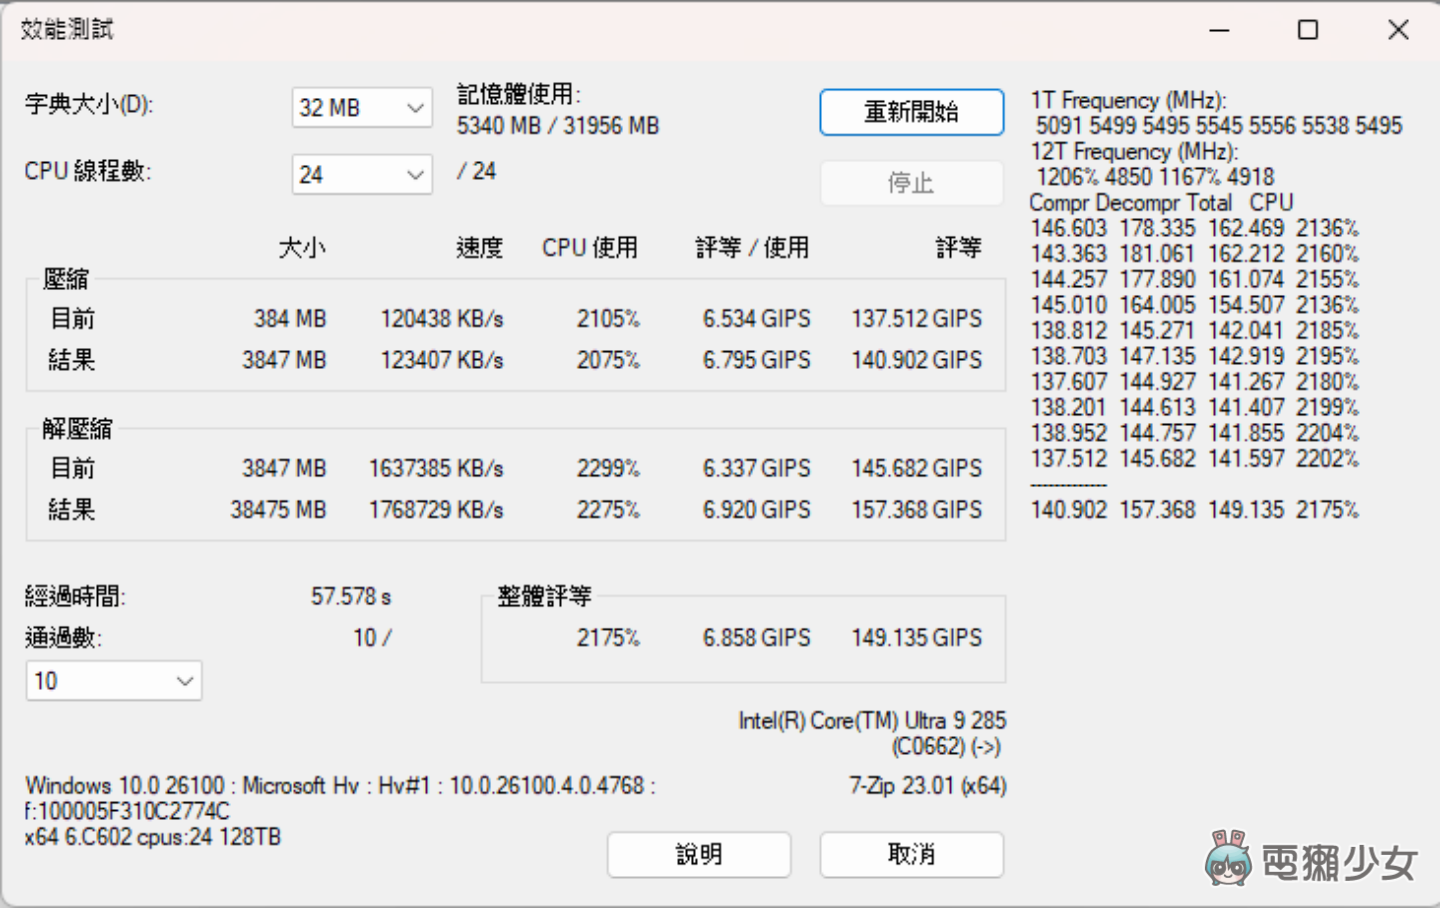This screenshot has width=1440, height=908.
Task: Click decompression result speed 1768729 KB/s
Action: click(x=436, y=510)
